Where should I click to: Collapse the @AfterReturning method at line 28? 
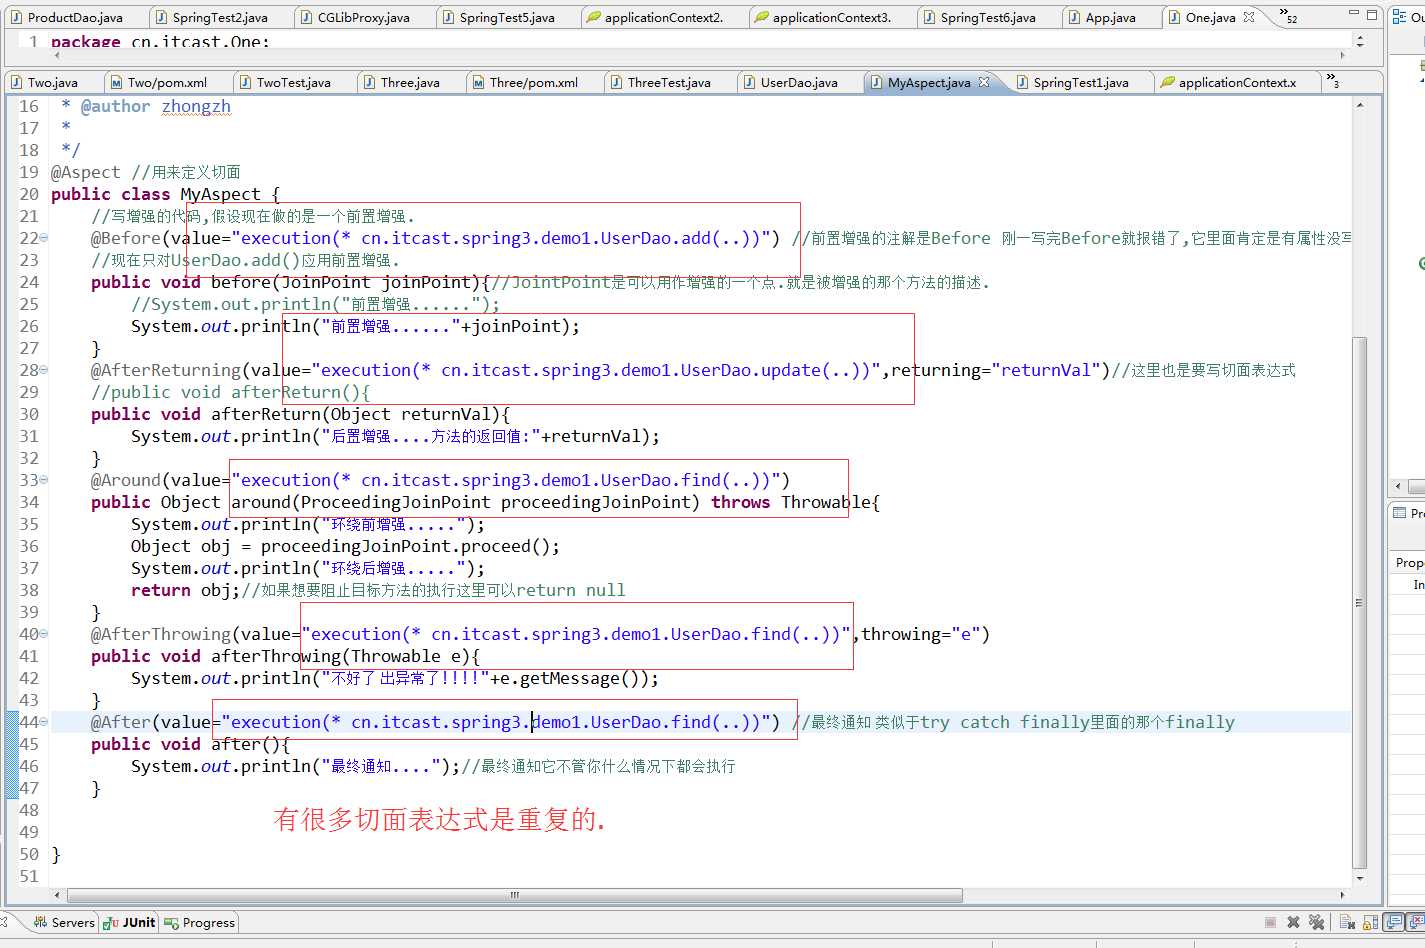pyautogui.click(x=43, y=370)
